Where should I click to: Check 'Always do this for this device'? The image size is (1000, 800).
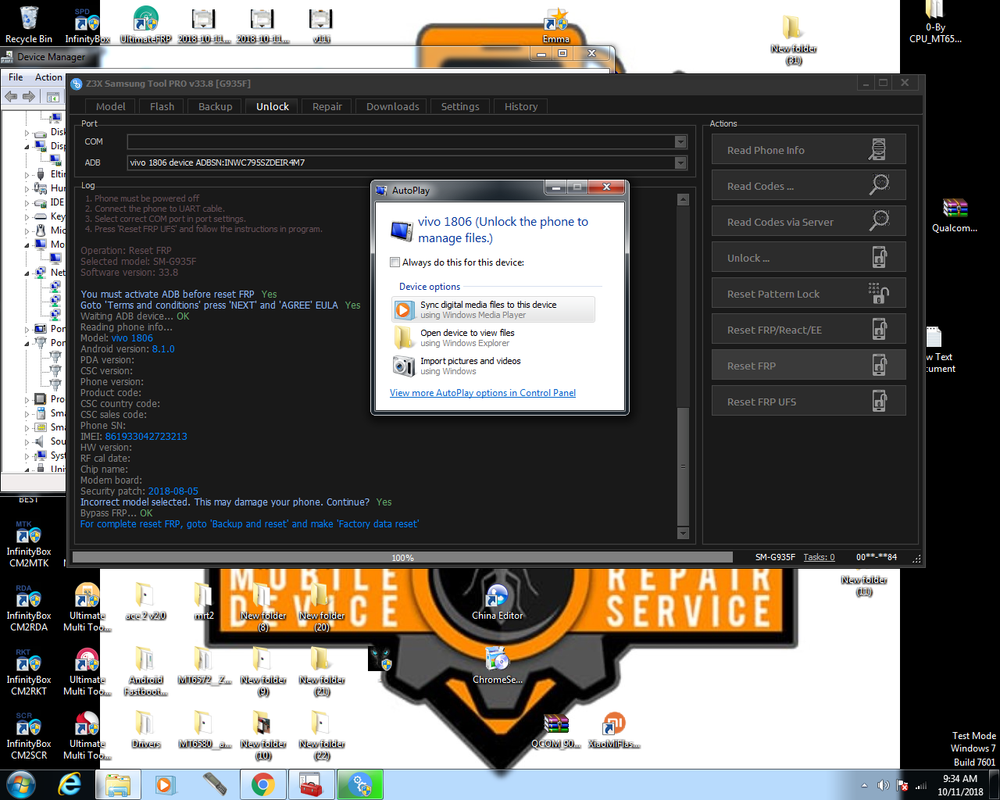(x=395, y=262)
